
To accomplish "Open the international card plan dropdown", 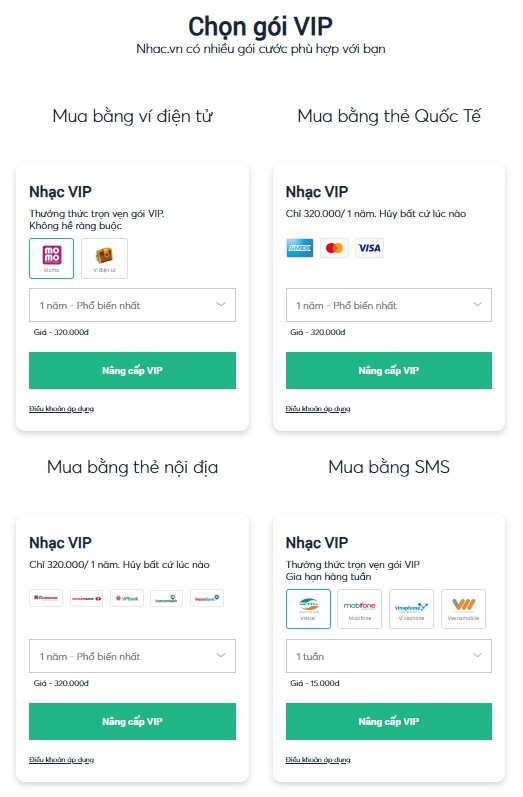I will click(x=389, y=305).
